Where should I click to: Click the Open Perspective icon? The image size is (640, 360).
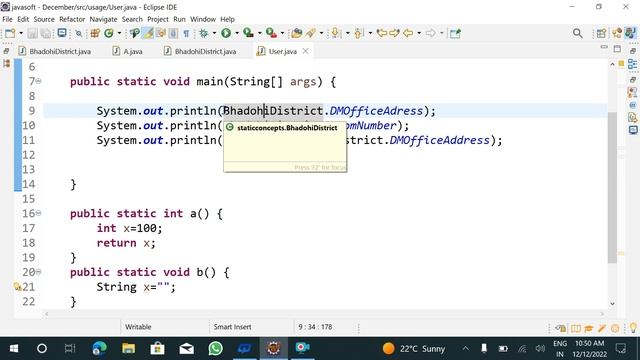(x=601, y=33)
